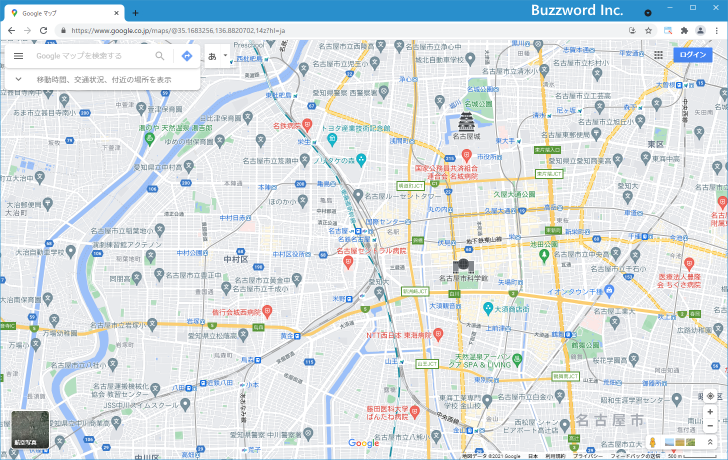Select the 藤田医科大学ばんたね病院 pin
728x460 pixels.
pos(415,411)
